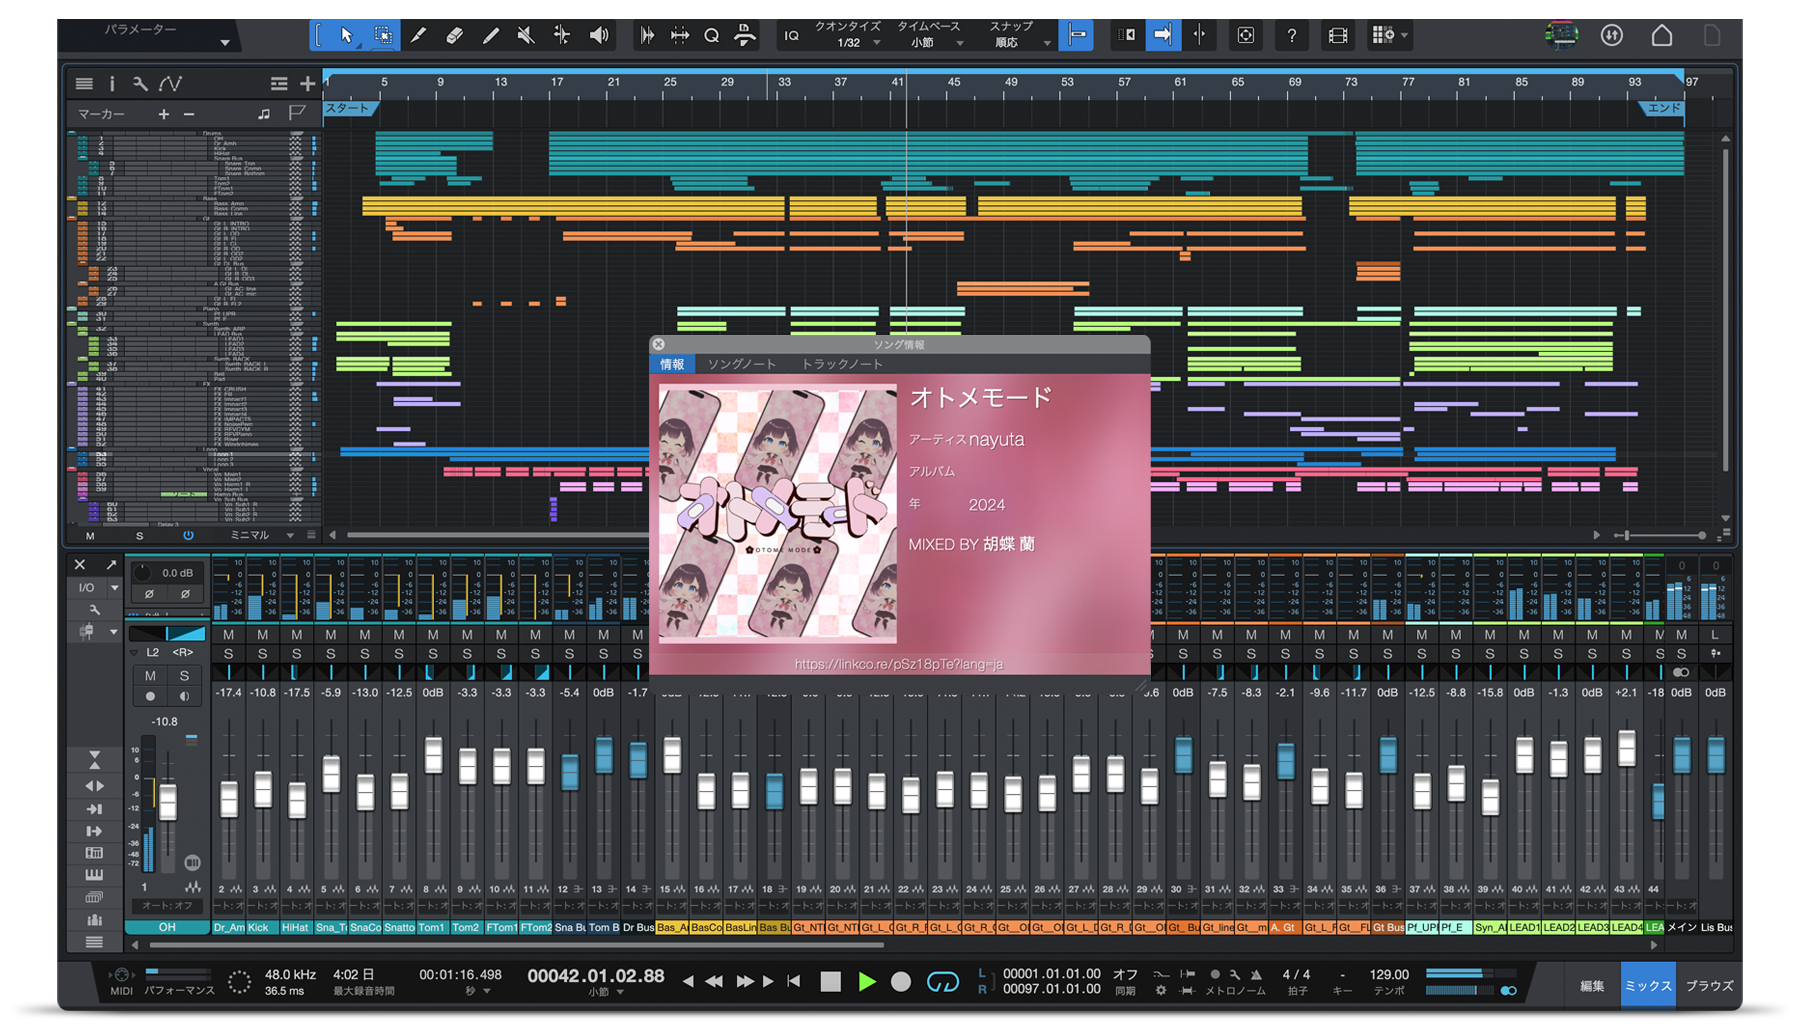Select the Eraser tool
1800x1030 pixels.
pyautogui.click(x=454, y=36)
